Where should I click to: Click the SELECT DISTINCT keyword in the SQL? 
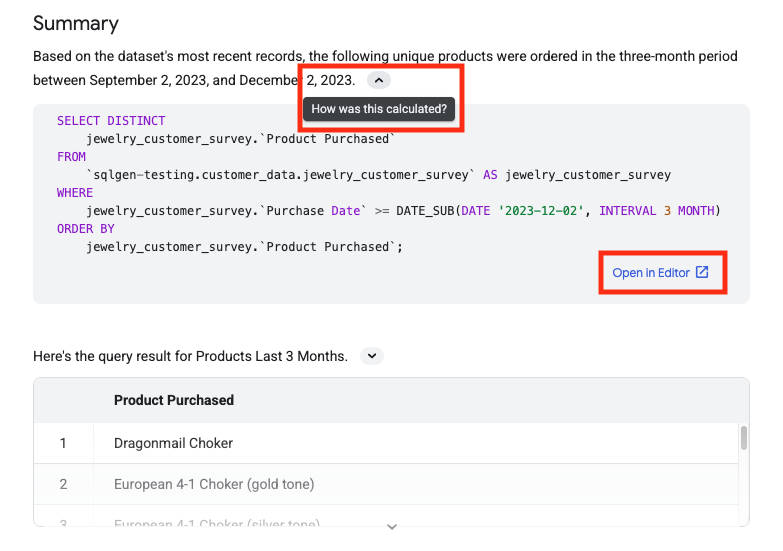point(111,121)
